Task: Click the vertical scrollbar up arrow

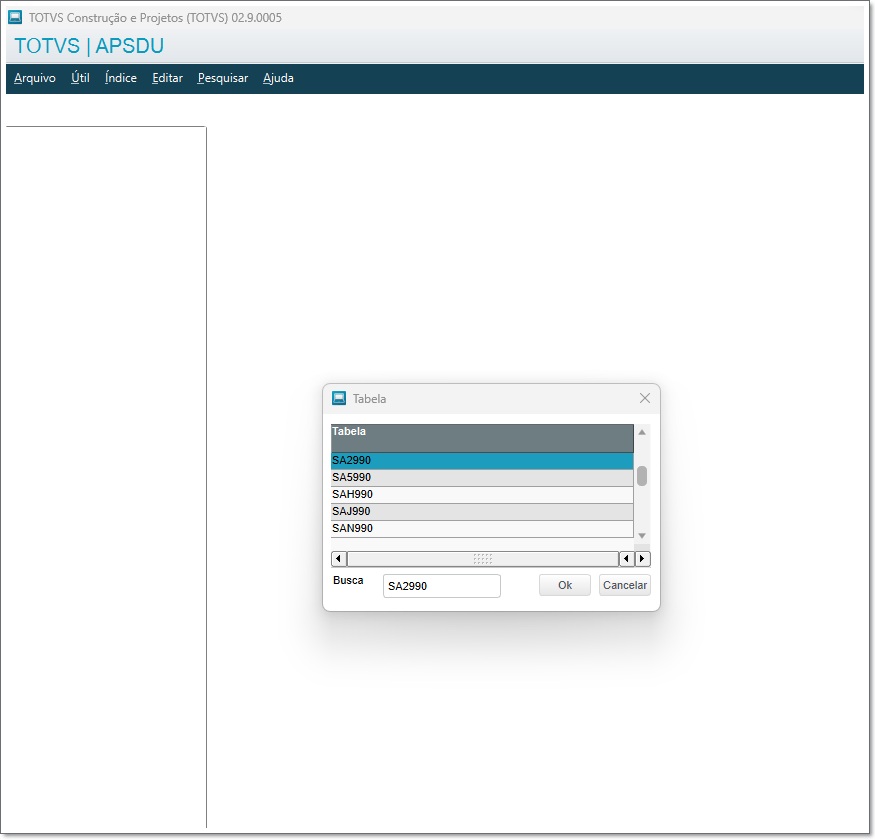Action: (642, 432)
